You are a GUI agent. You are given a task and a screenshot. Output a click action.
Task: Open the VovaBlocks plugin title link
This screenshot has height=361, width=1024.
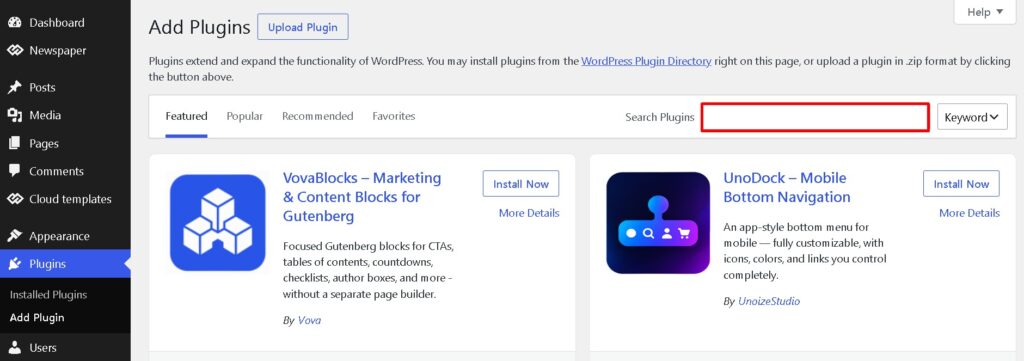pos(362,196)
